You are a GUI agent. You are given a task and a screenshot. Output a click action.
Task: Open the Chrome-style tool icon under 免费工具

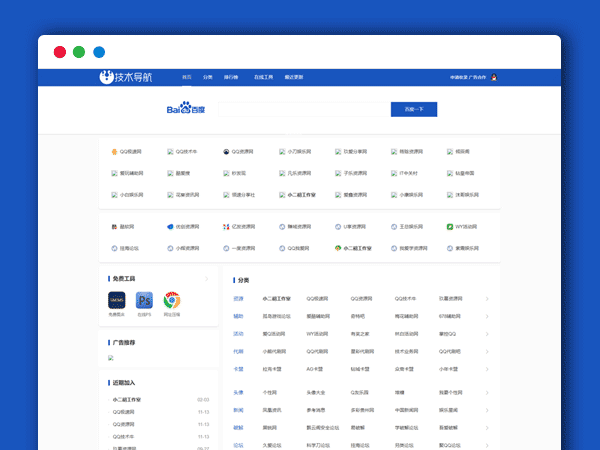click(x=172, y=300)
